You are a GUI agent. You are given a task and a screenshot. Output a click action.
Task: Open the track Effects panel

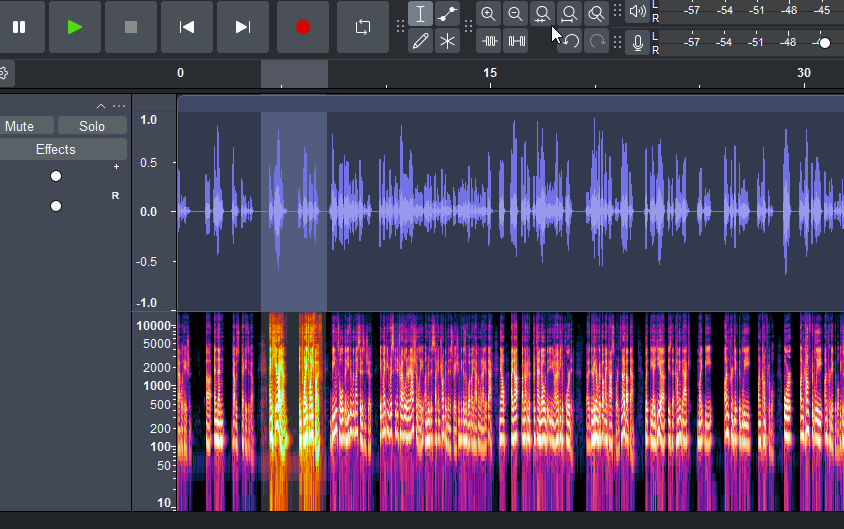point(56,149)
